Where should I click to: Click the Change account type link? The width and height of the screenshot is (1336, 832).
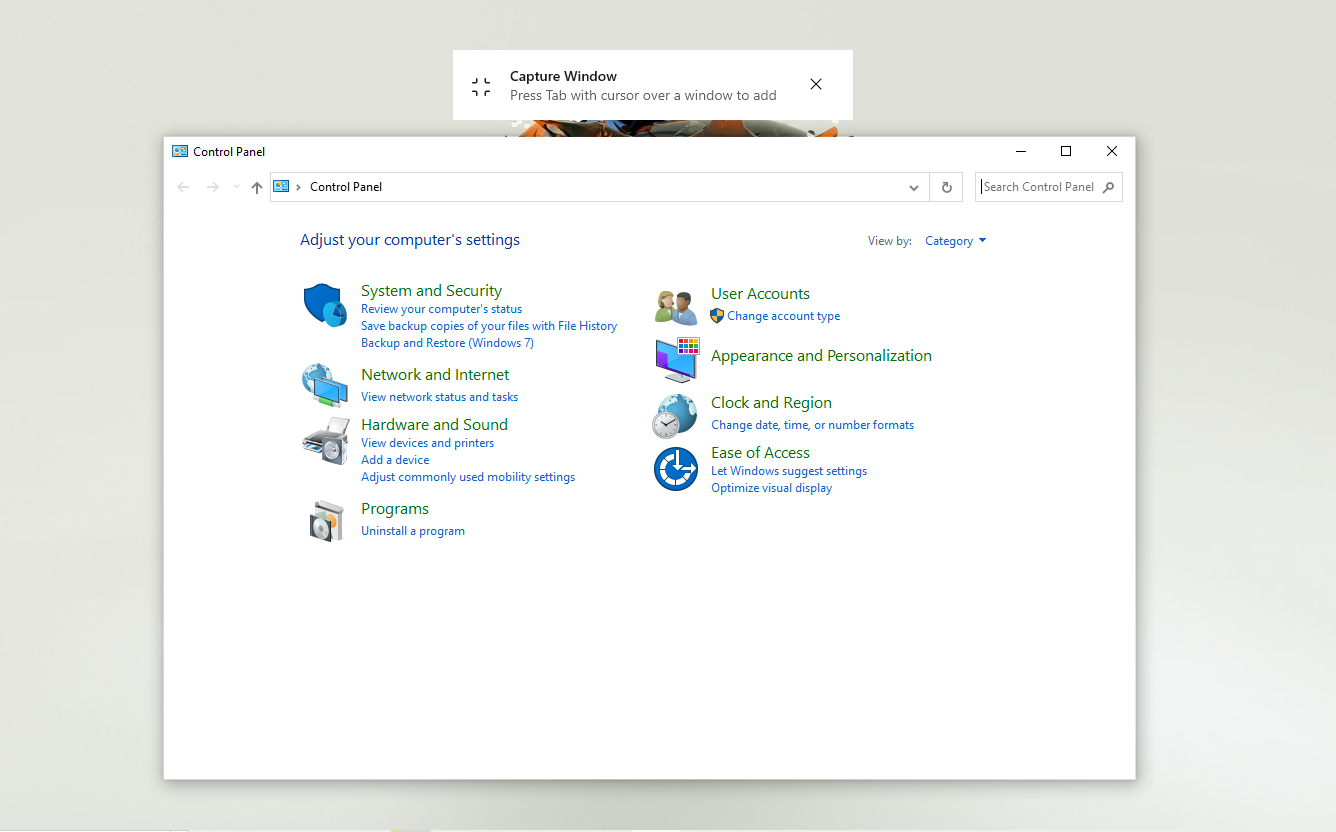[x=783, y=316]
